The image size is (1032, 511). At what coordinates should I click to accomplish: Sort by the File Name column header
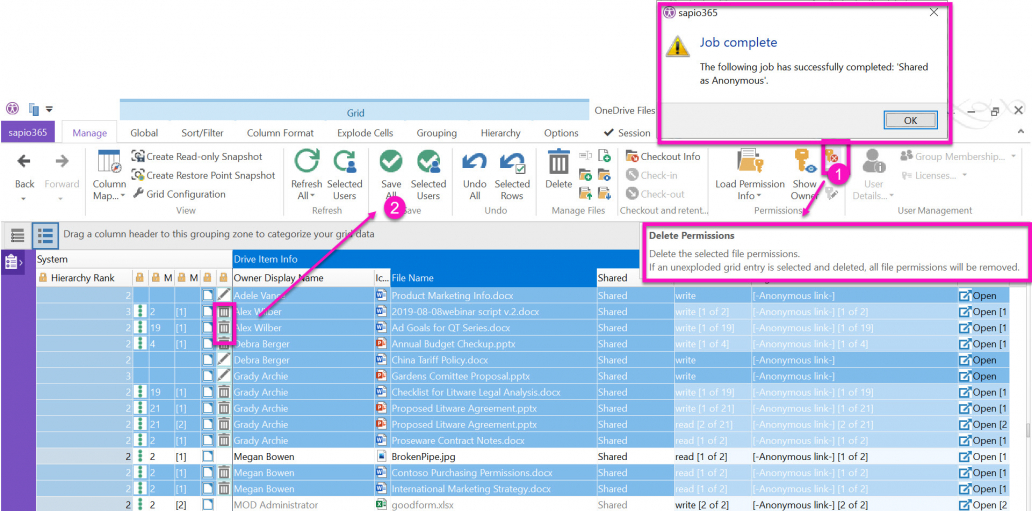[493, 279]
